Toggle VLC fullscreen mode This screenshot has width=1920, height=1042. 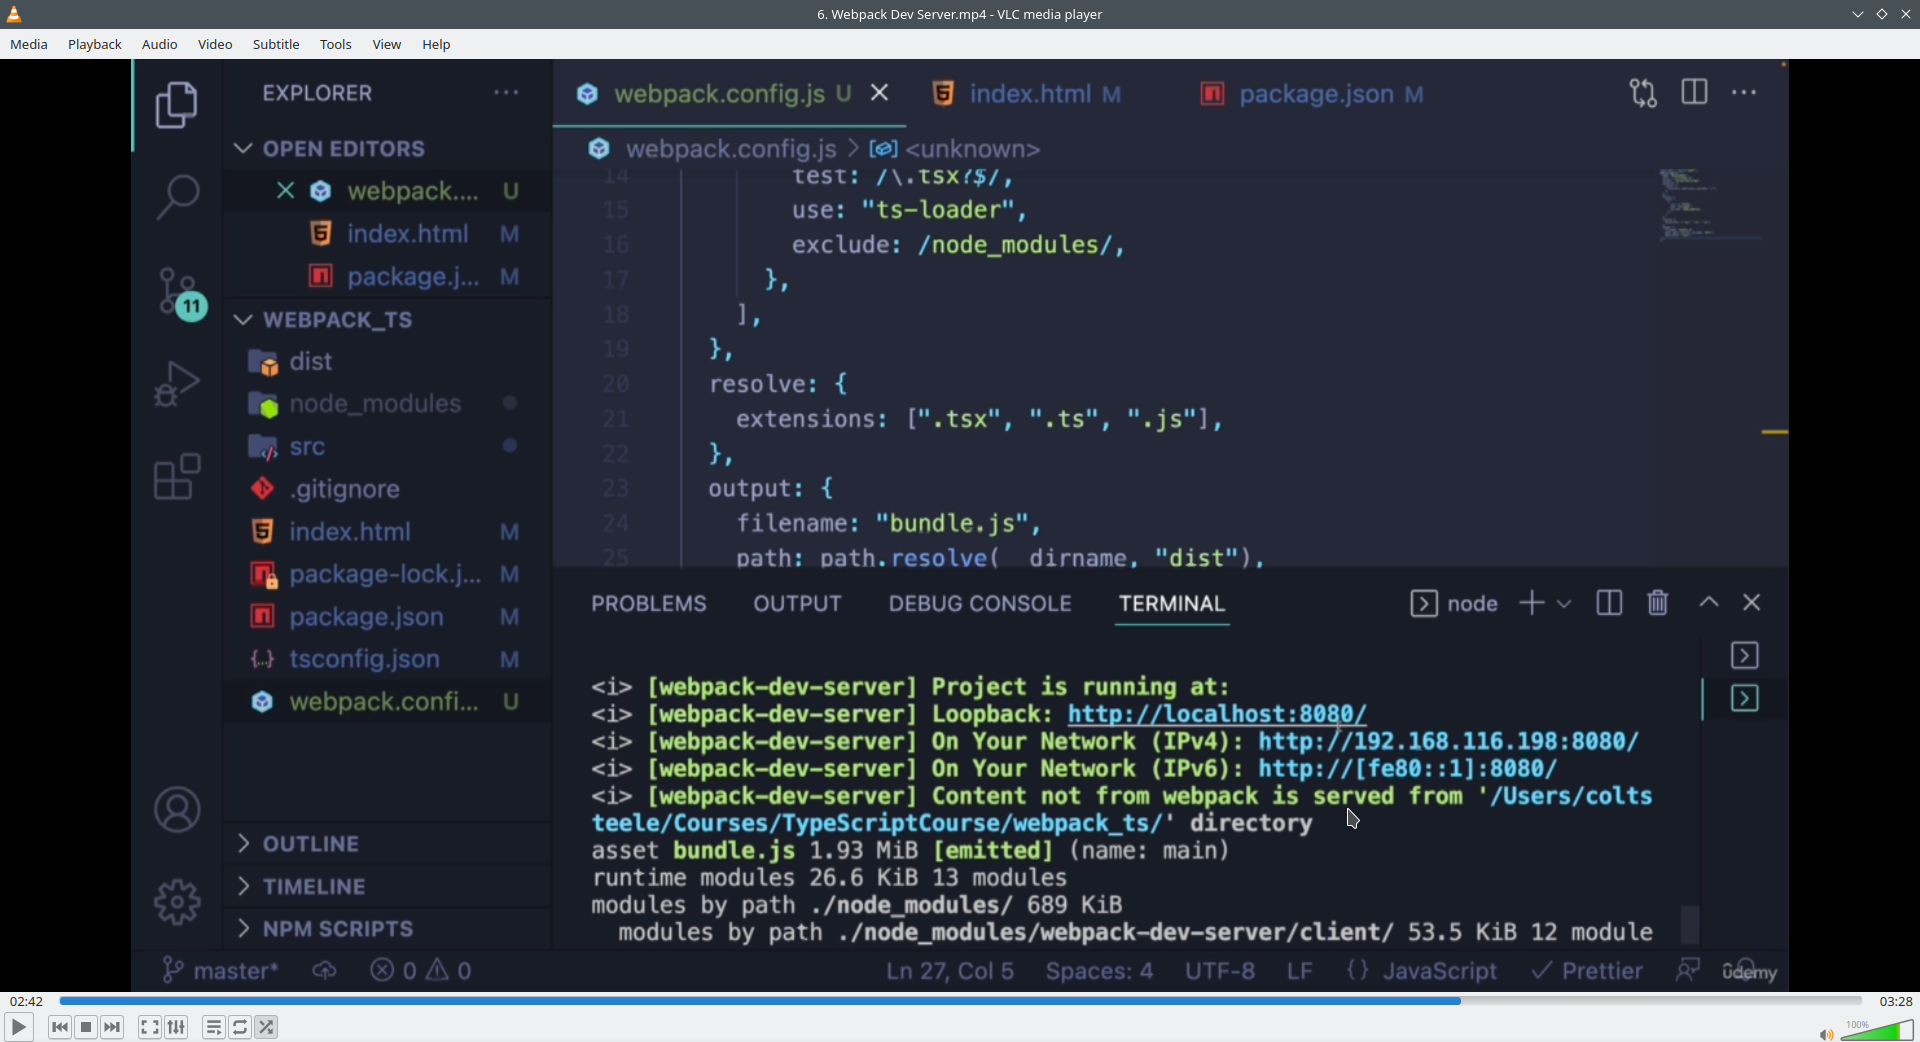click(150, 1027)
